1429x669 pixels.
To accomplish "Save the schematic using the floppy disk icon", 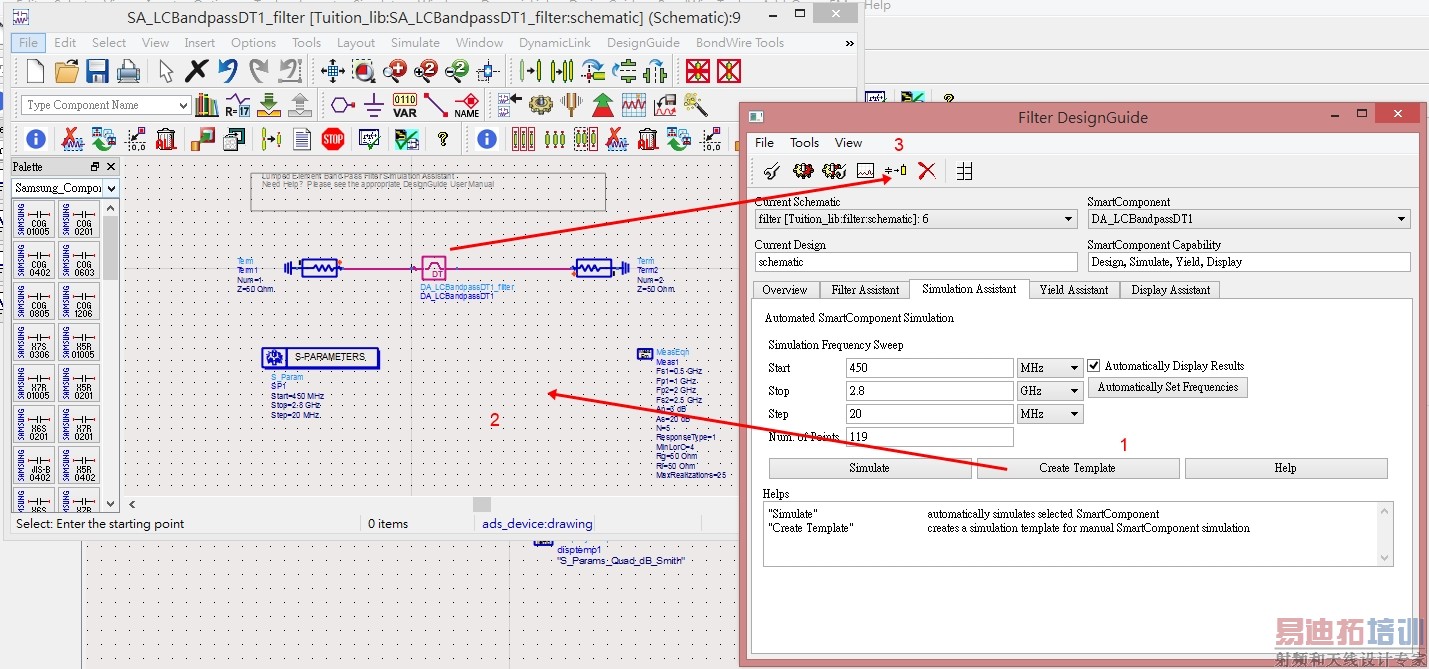I will click(97, 71).
